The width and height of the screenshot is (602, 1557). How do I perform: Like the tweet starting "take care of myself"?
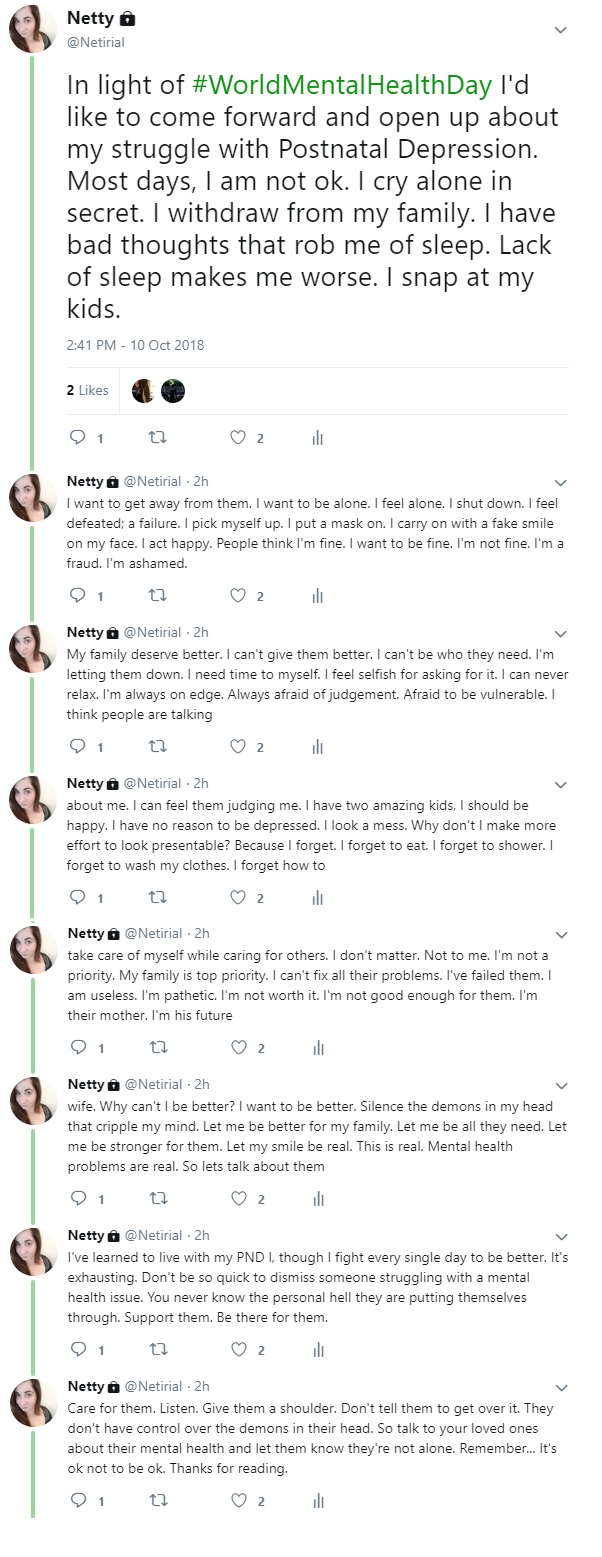point(238,1048)
